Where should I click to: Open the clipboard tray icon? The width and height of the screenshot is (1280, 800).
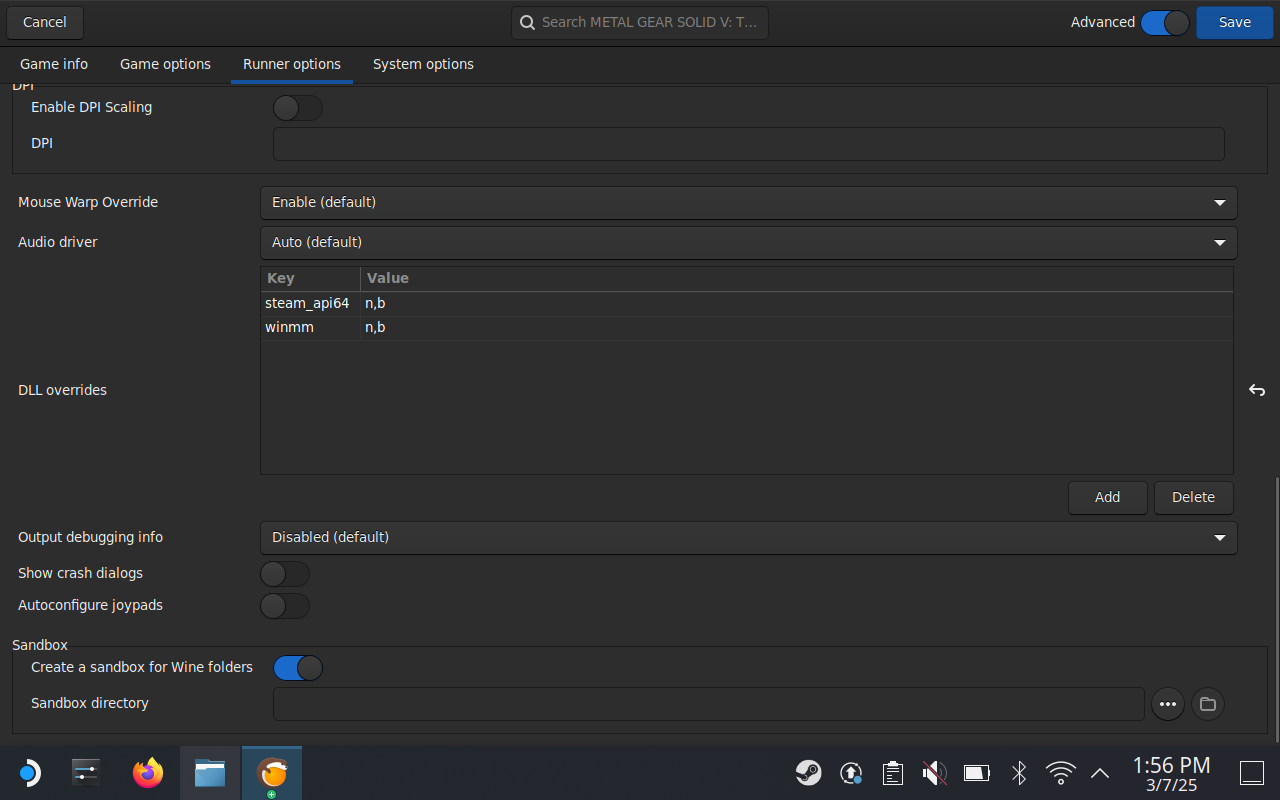point(893,772)
